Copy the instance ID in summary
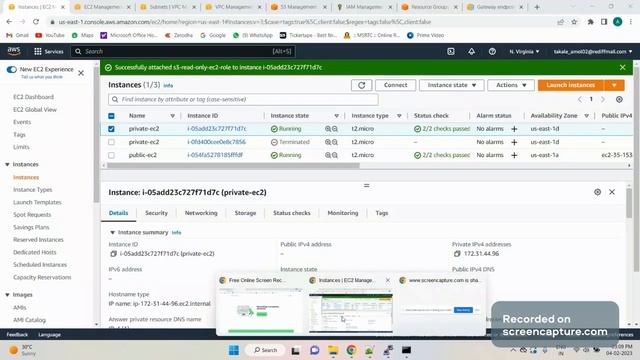Viewport: 640px width, 360px height. point(113,253)
